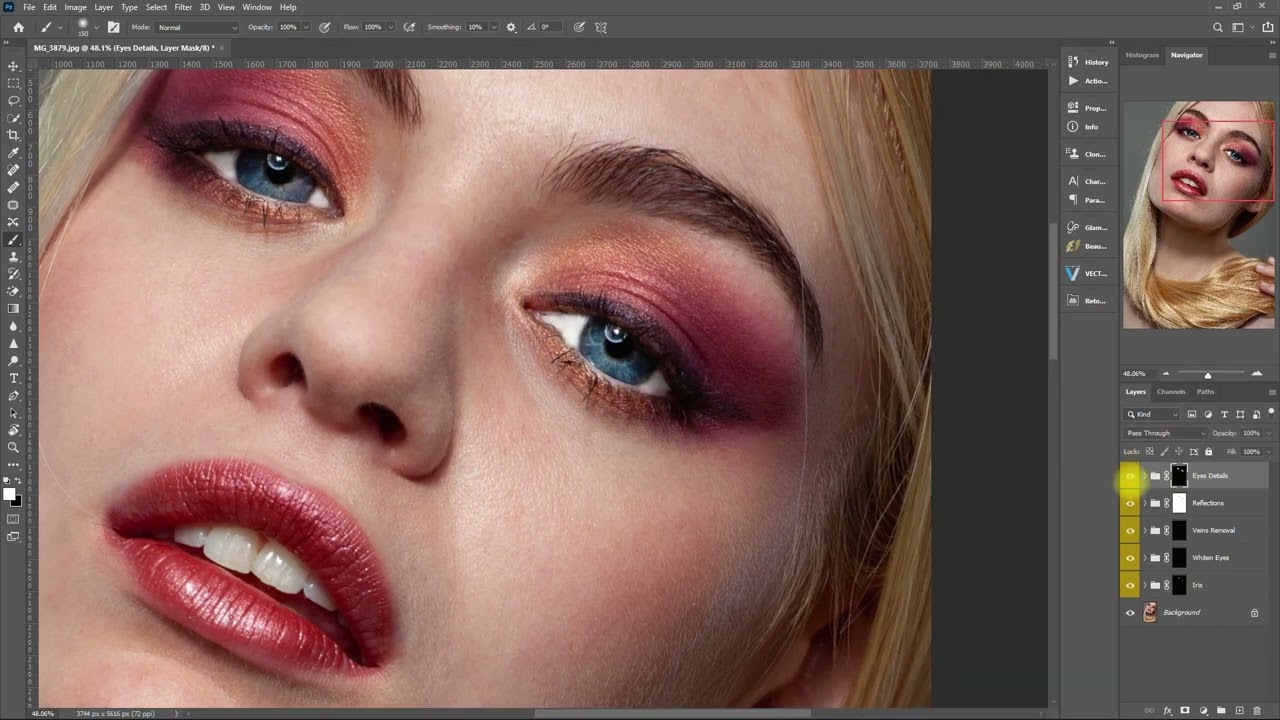Expand the Iris layer group
The width and height of the screenshot is (1280, 720).
pos(1144,585)
